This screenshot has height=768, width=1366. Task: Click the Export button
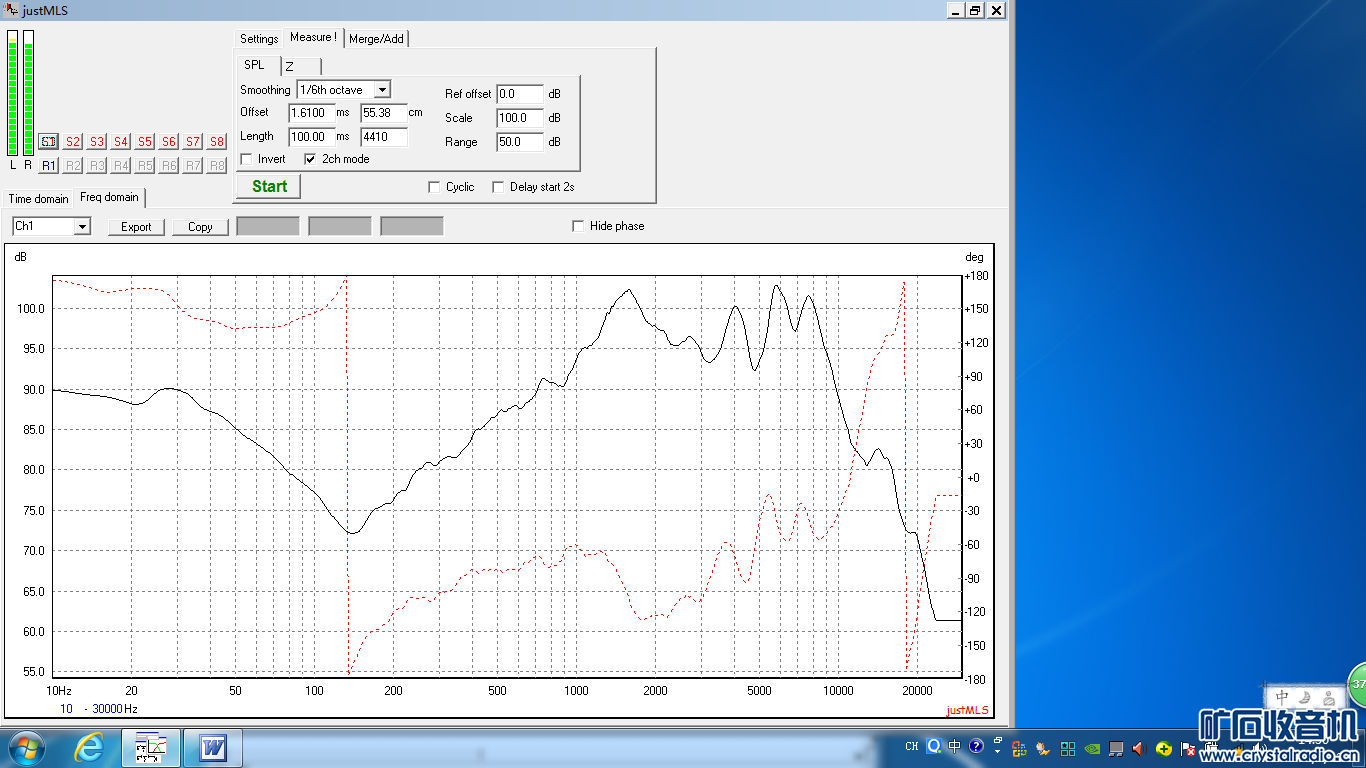136,227
